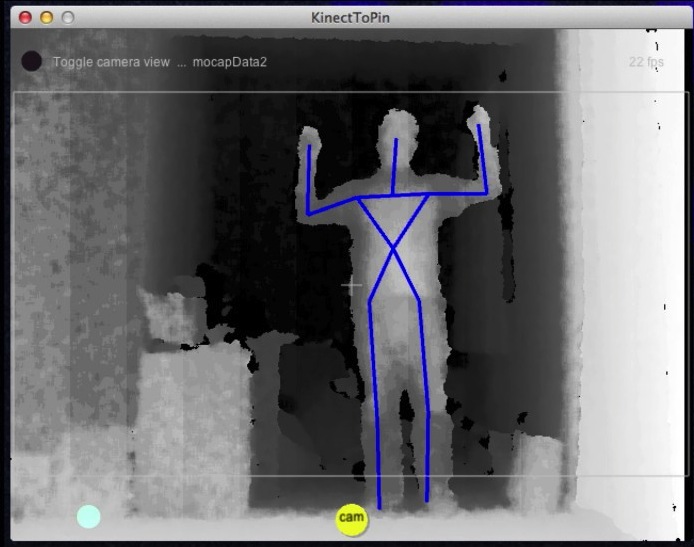Click the skeleton foot end on screen left

point(379,507)
